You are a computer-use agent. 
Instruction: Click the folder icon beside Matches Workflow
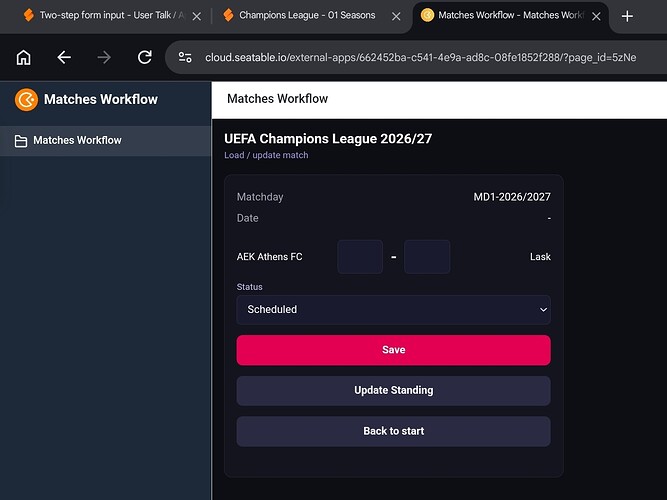point(21,141)
